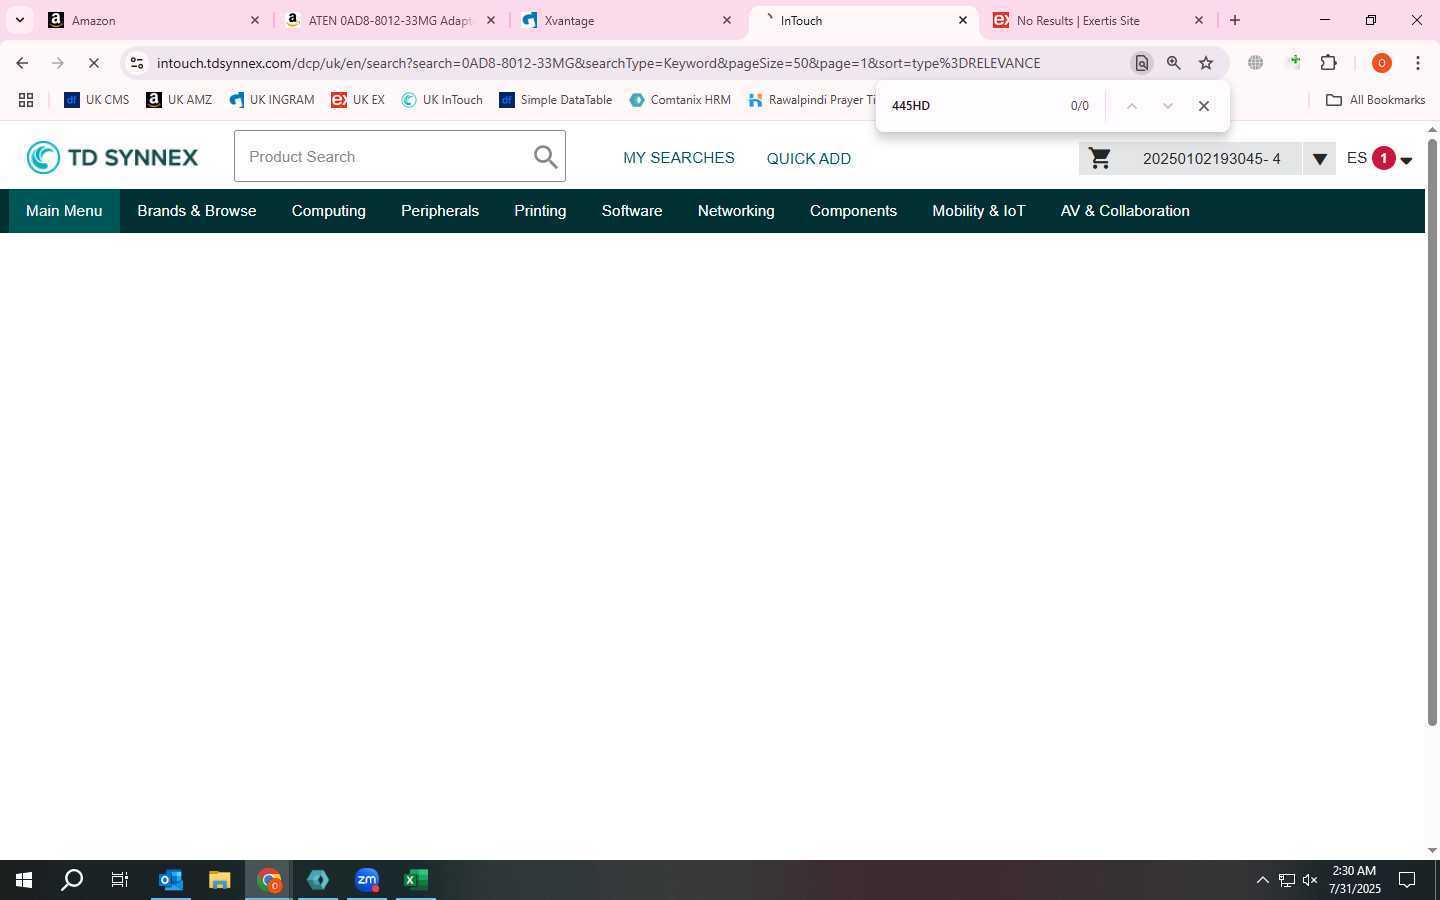Open the shopping cart icon
1440x900 pixels.
point(1100,158)
